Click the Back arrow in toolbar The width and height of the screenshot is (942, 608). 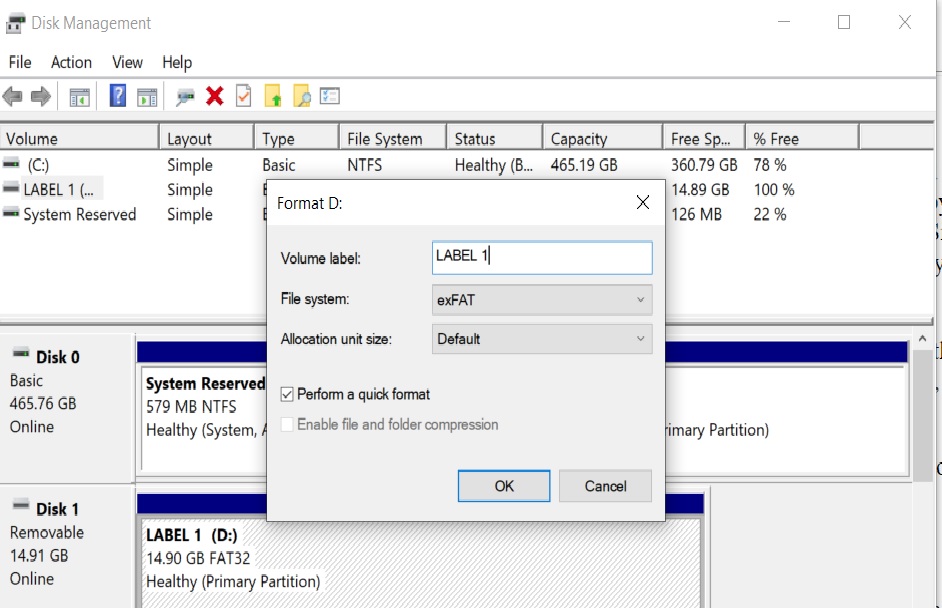(x=13, y=96)
